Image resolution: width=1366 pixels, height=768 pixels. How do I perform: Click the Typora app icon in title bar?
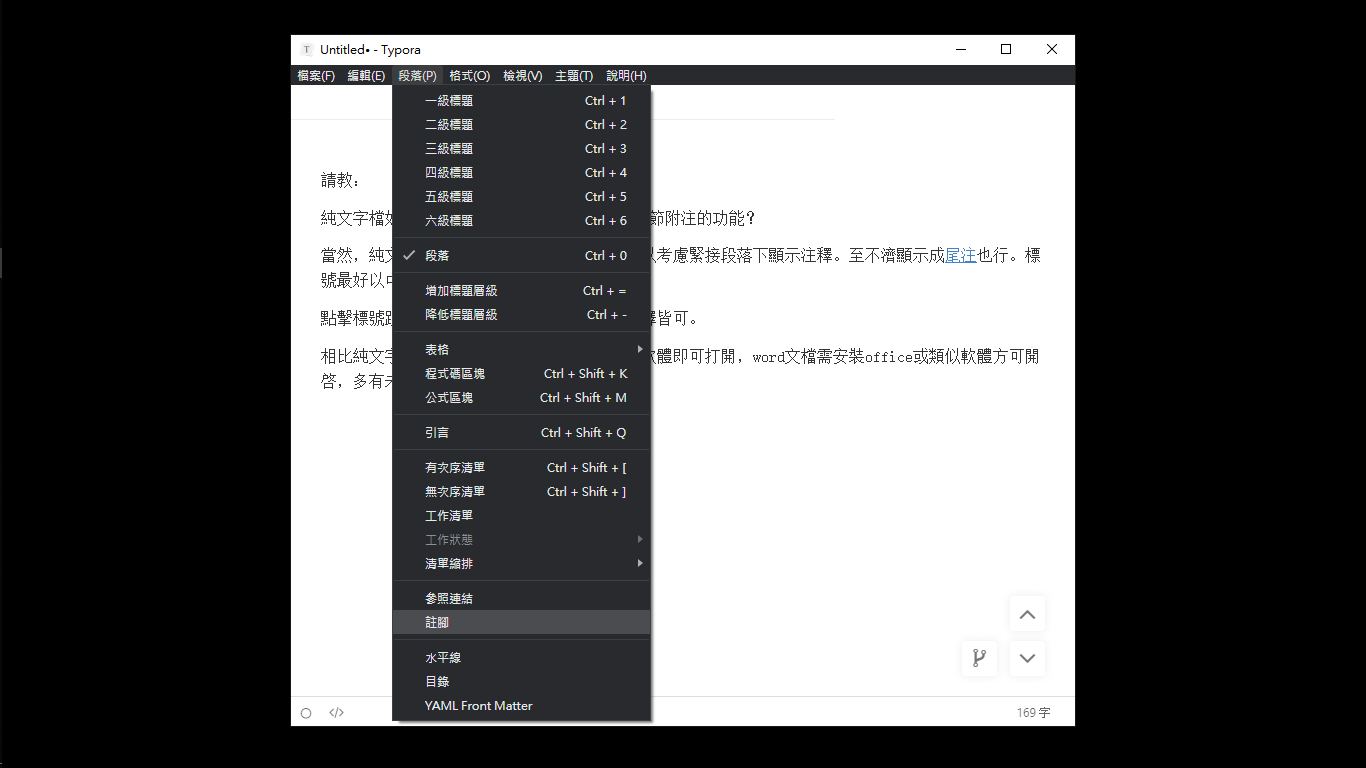point(306,50)
